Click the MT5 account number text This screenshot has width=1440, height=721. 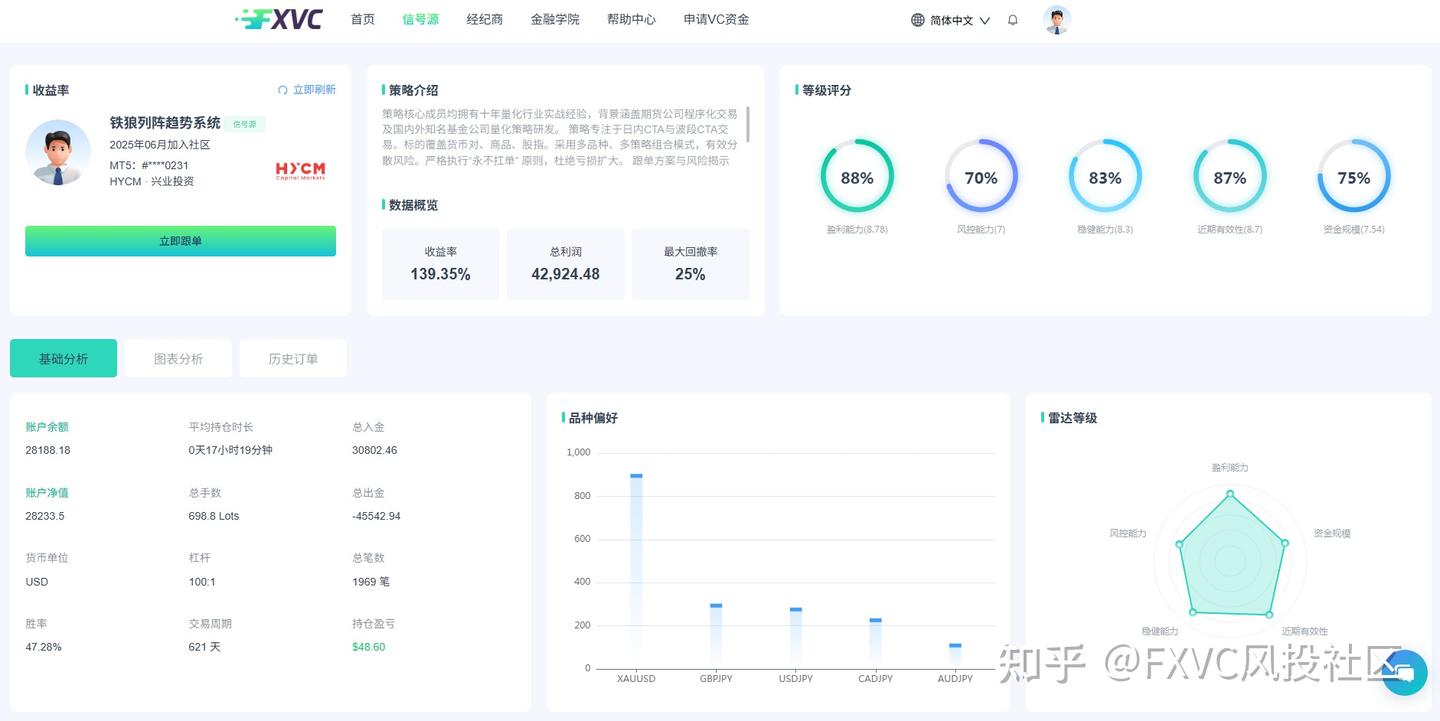point(149,165)
